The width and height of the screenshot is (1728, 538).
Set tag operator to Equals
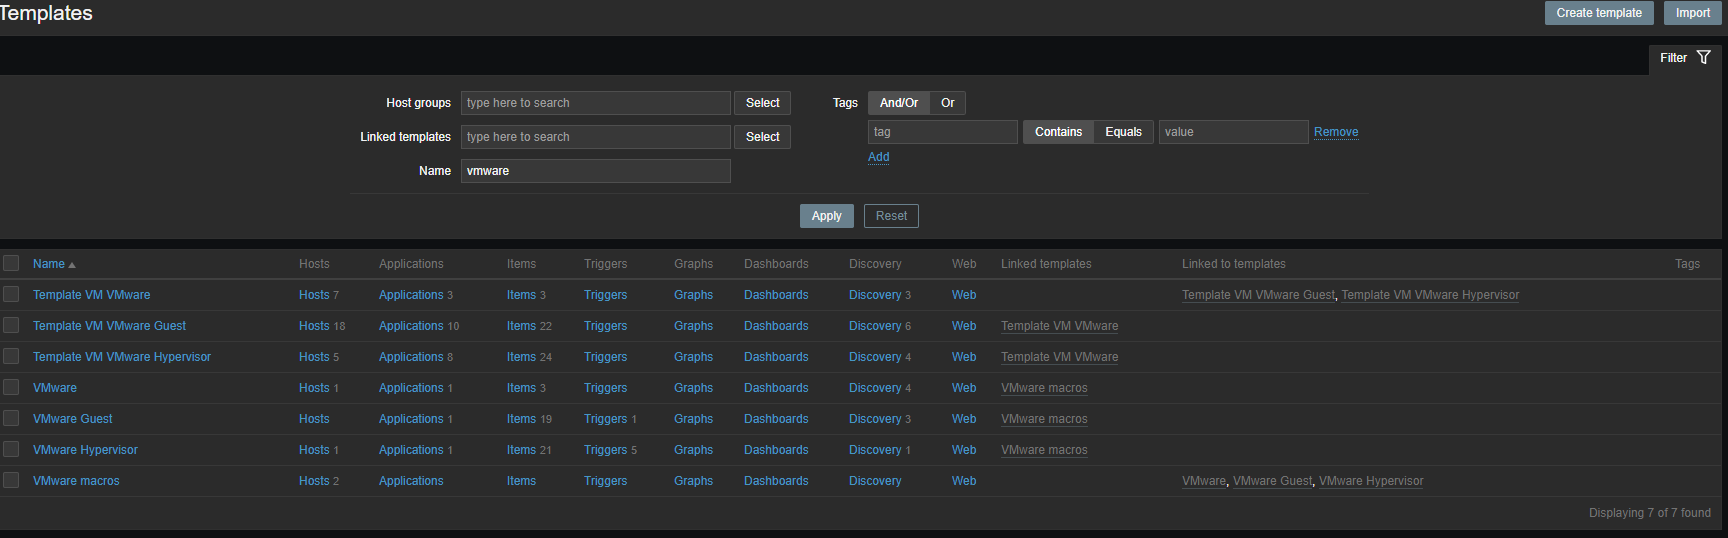1123,132
